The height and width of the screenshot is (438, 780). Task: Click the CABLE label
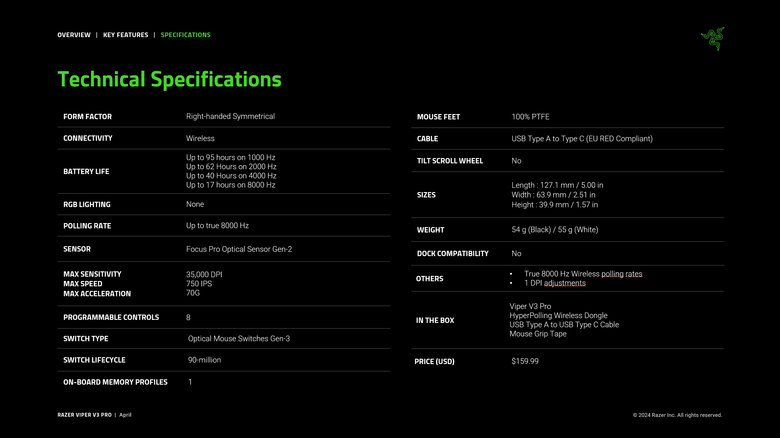click(427, 139)
